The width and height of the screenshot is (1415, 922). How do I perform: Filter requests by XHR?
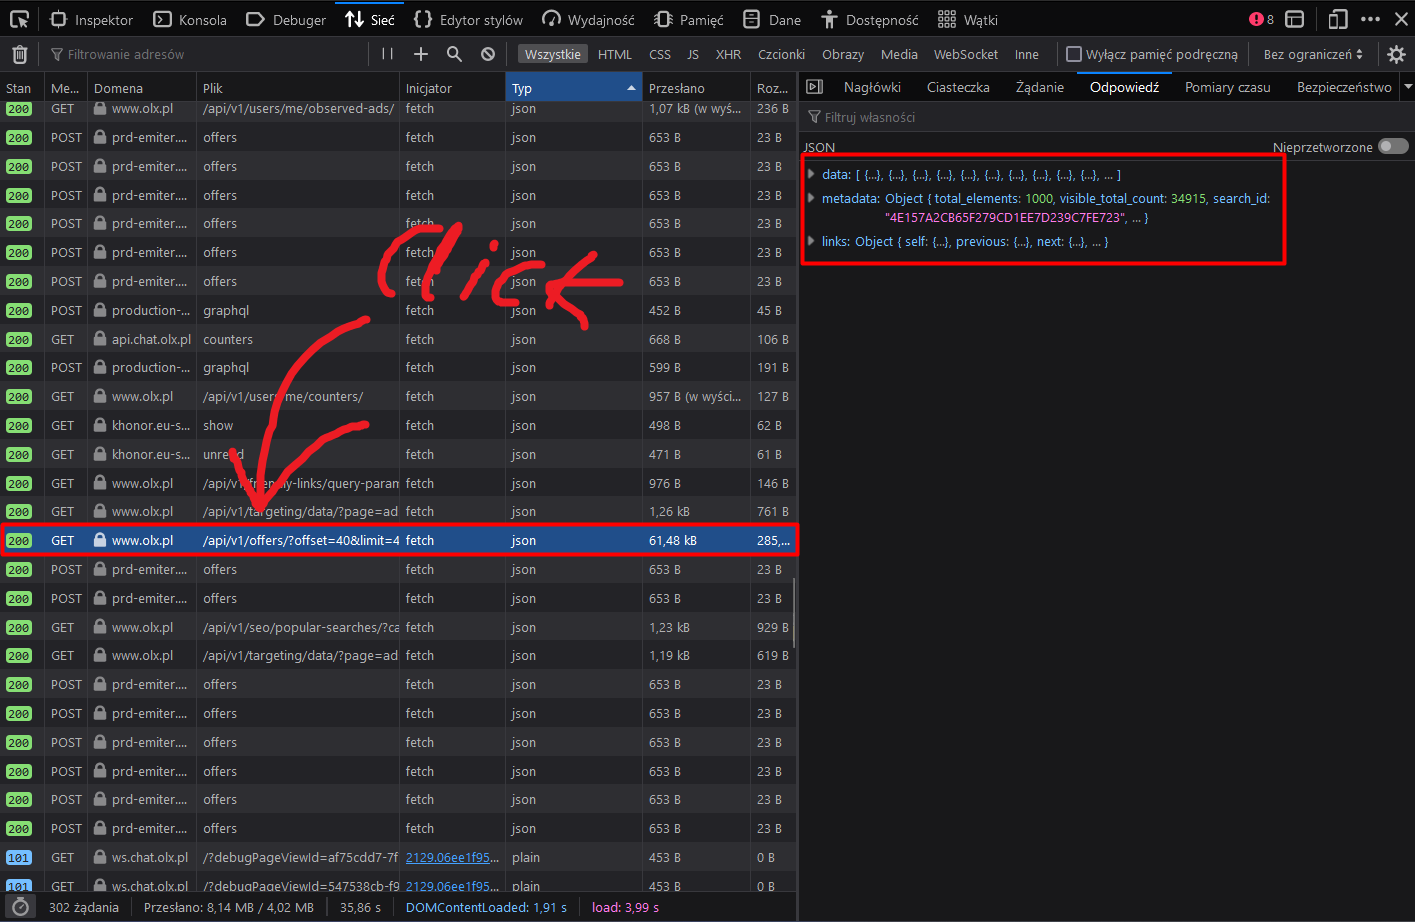[728, 54]
